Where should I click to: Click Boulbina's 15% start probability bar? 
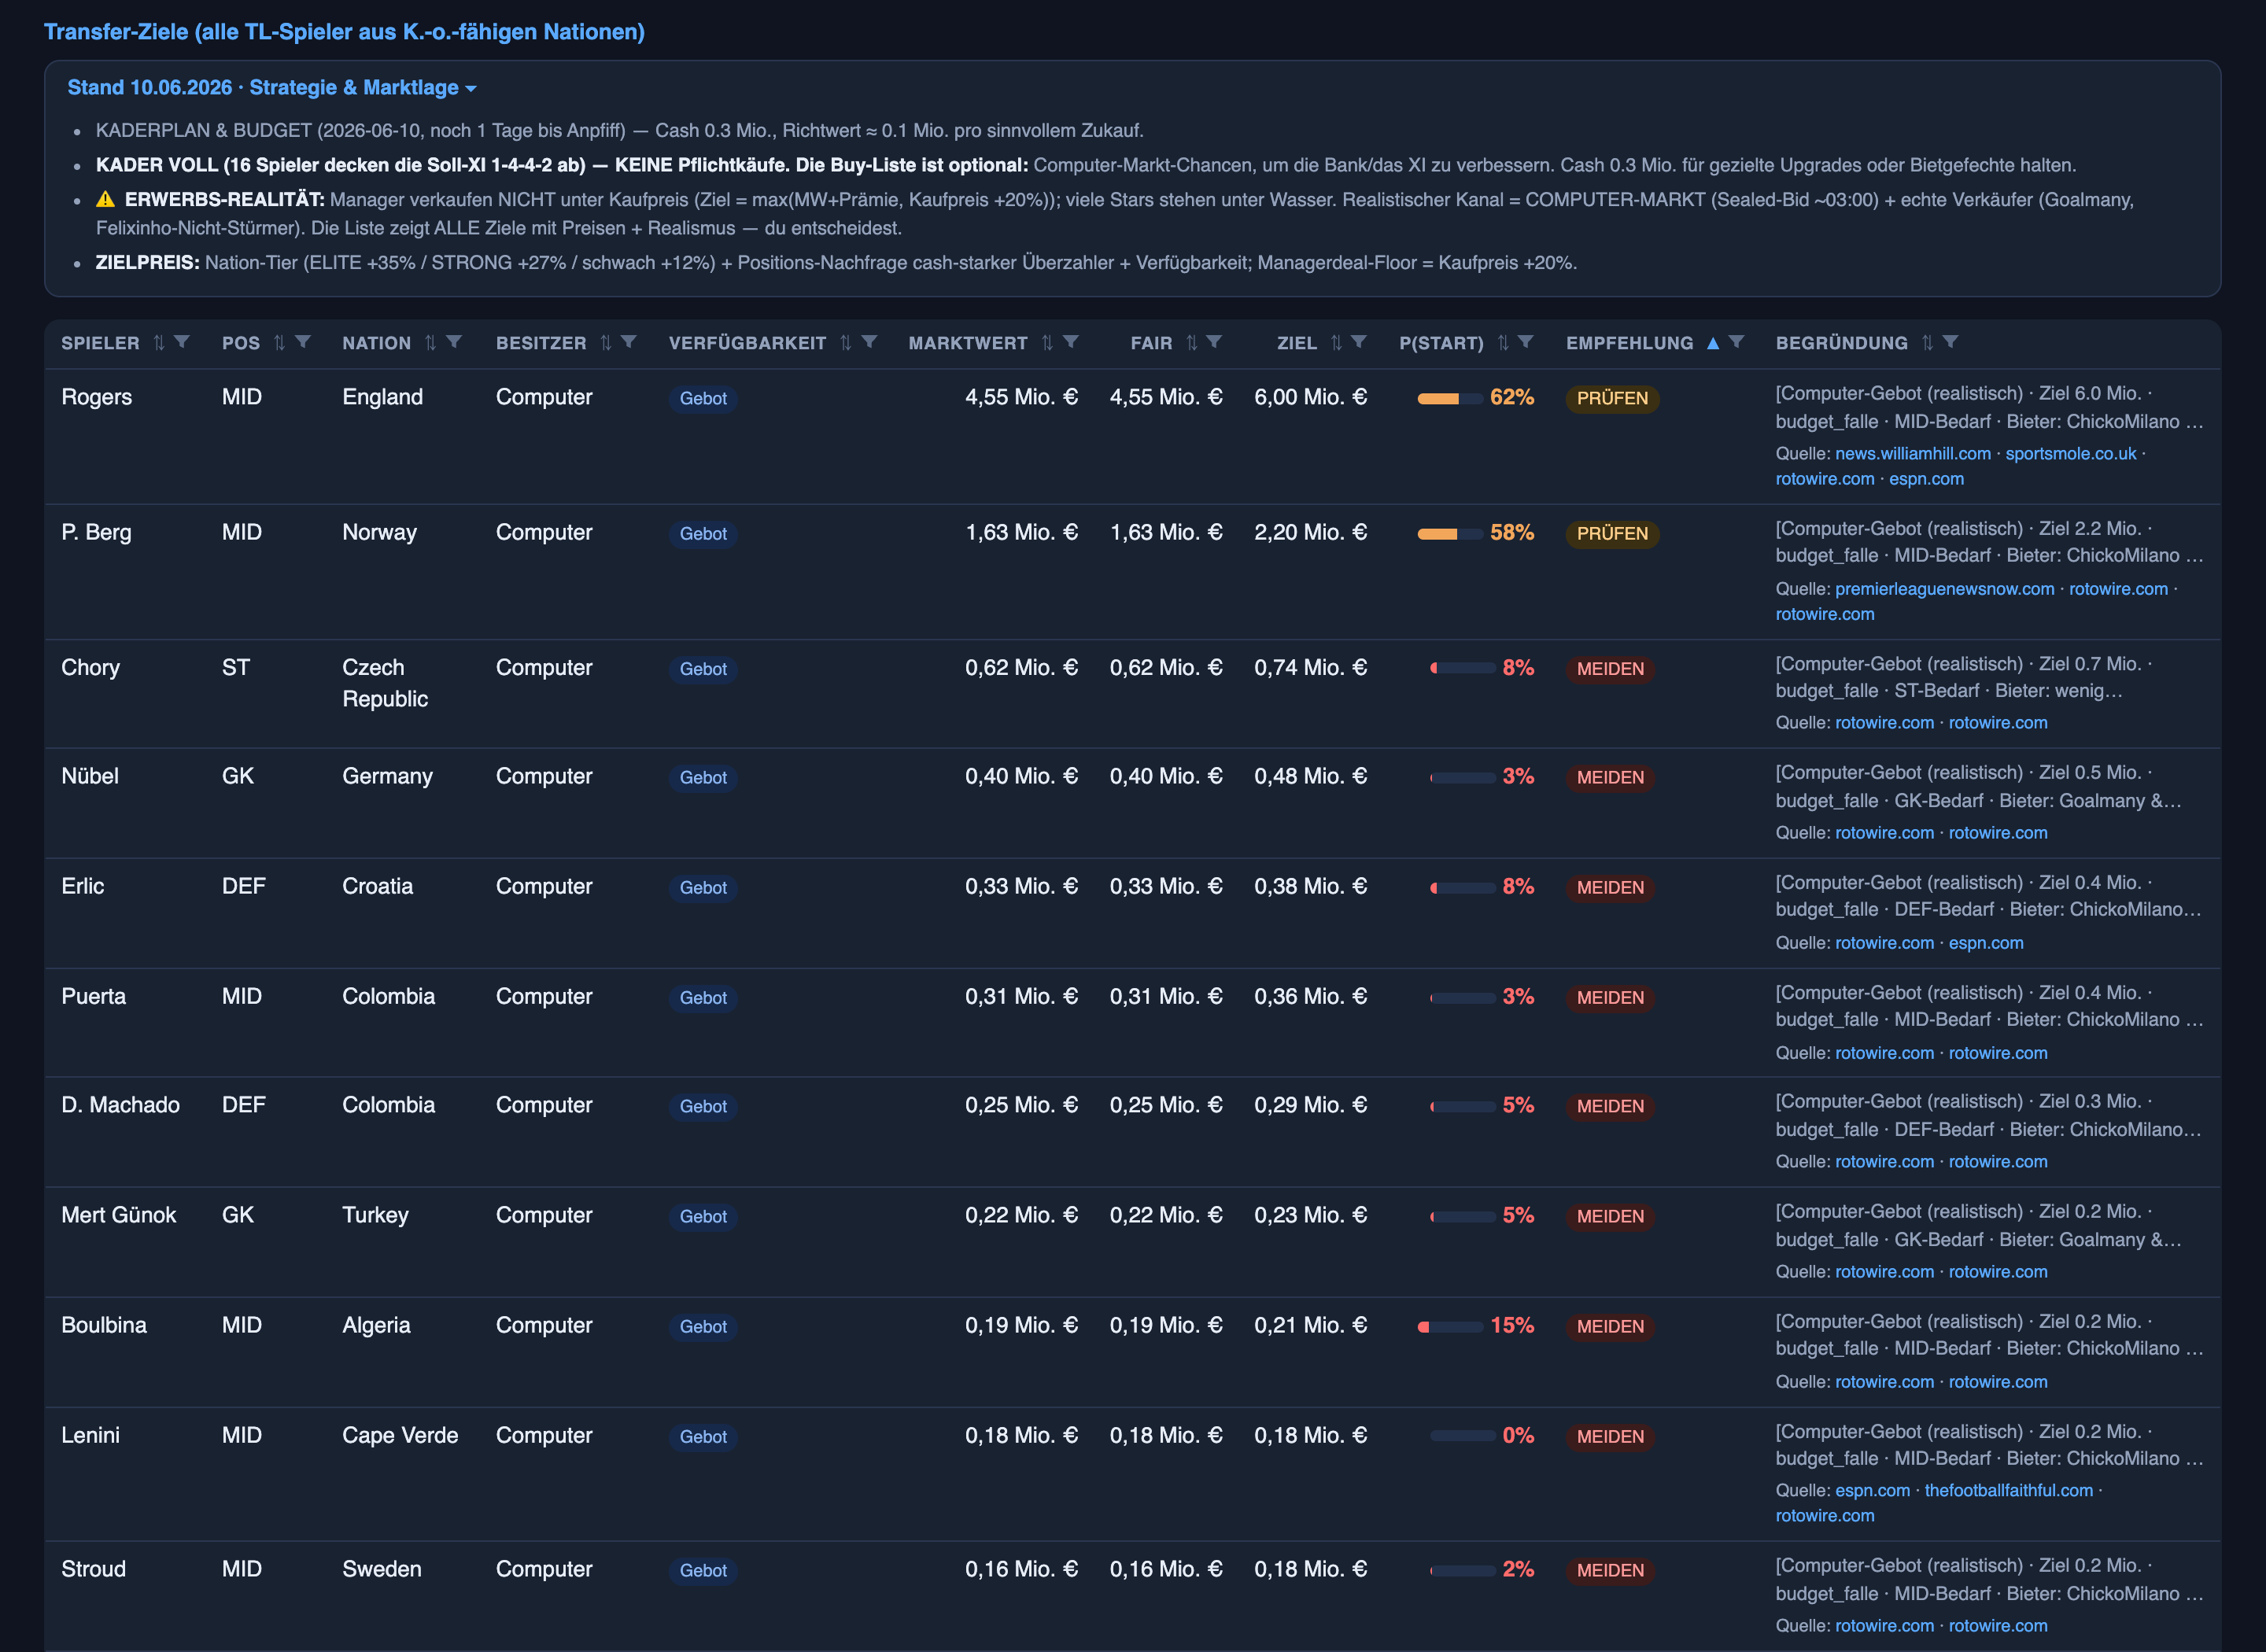coord(1449,1327)
